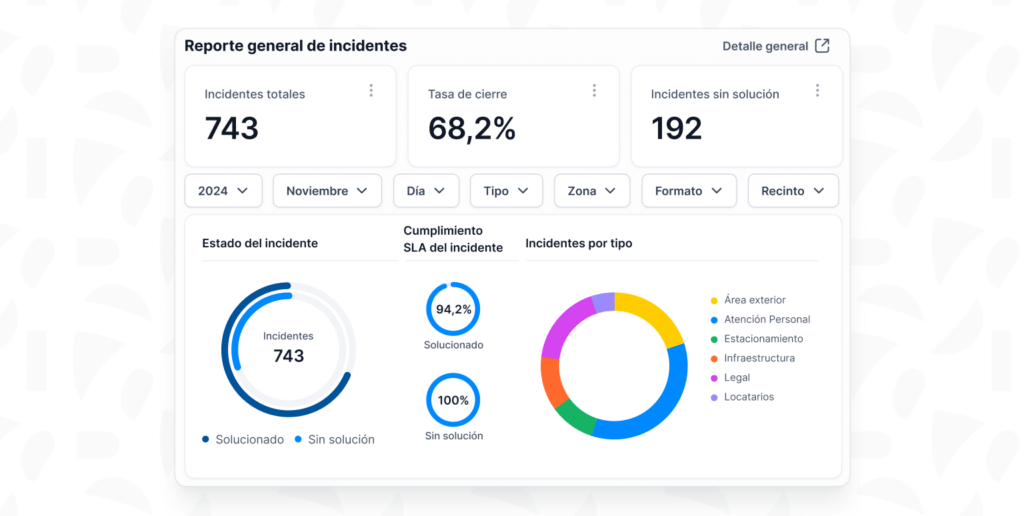Click the 94,2% Solucionado SLA gauge
Viewport: 1024px width, 516px height.
[453, 309]
